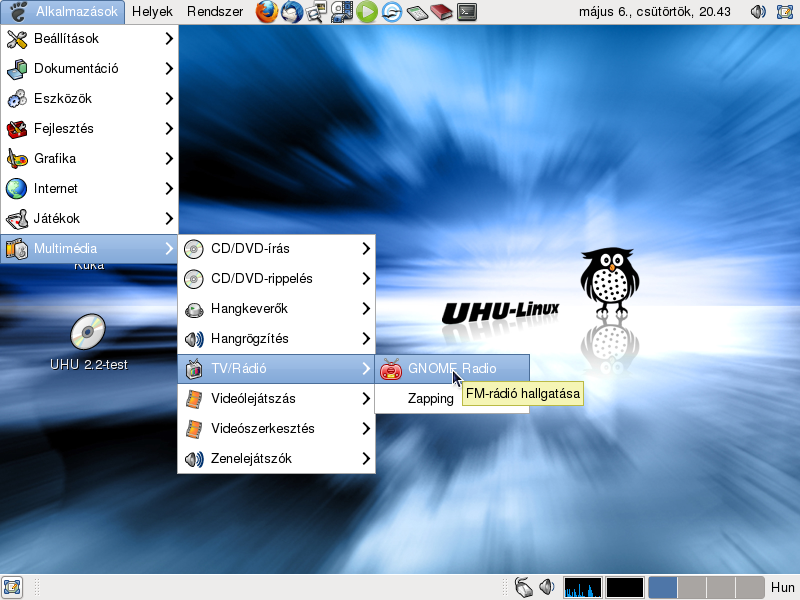Click the show desktop button in bottom panel
The width and height of the screenshot is (800, 600).
(12, 587)
